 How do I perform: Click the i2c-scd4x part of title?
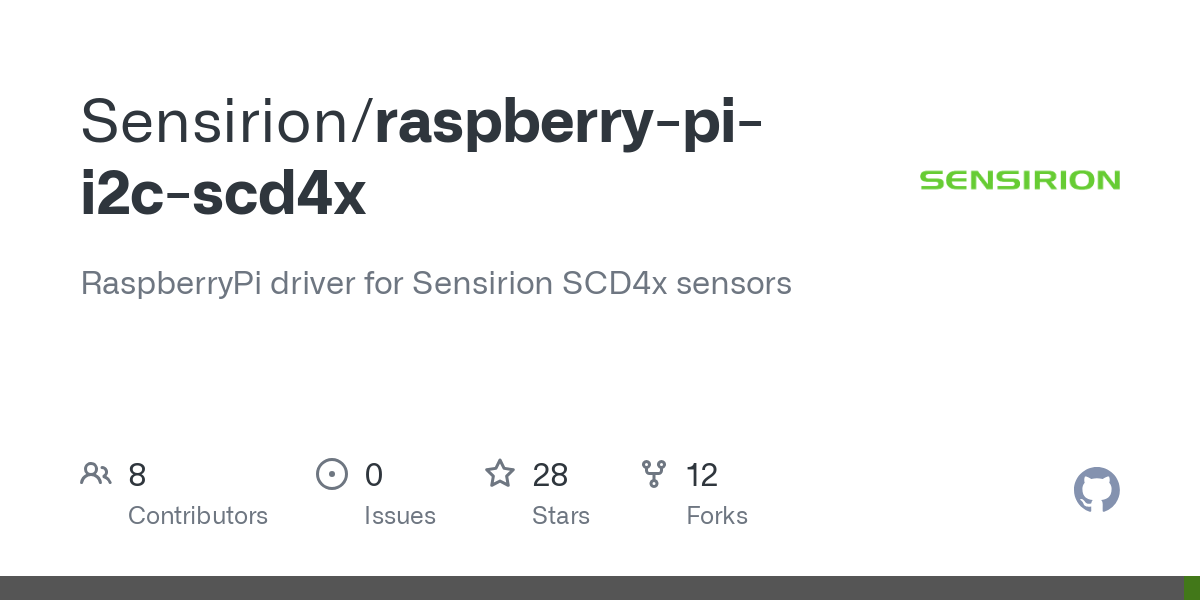coord(223,195)
